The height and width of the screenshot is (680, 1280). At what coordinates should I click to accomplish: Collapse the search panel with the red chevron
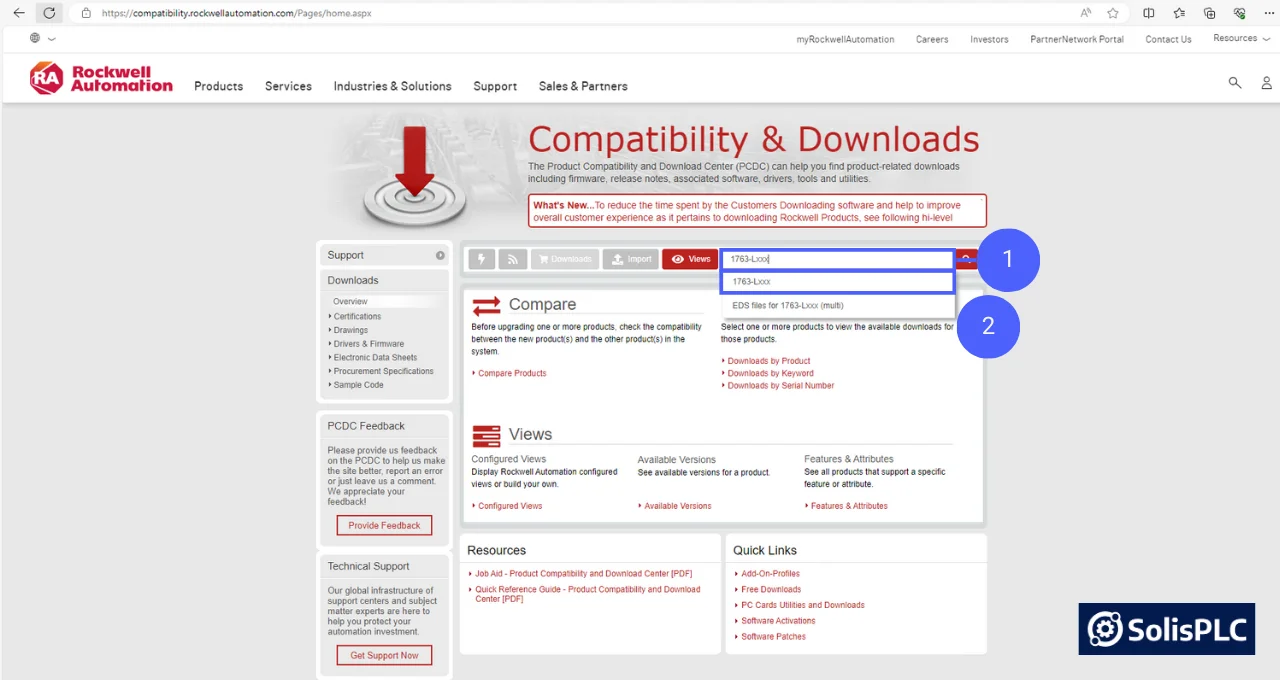coord(965,258)
